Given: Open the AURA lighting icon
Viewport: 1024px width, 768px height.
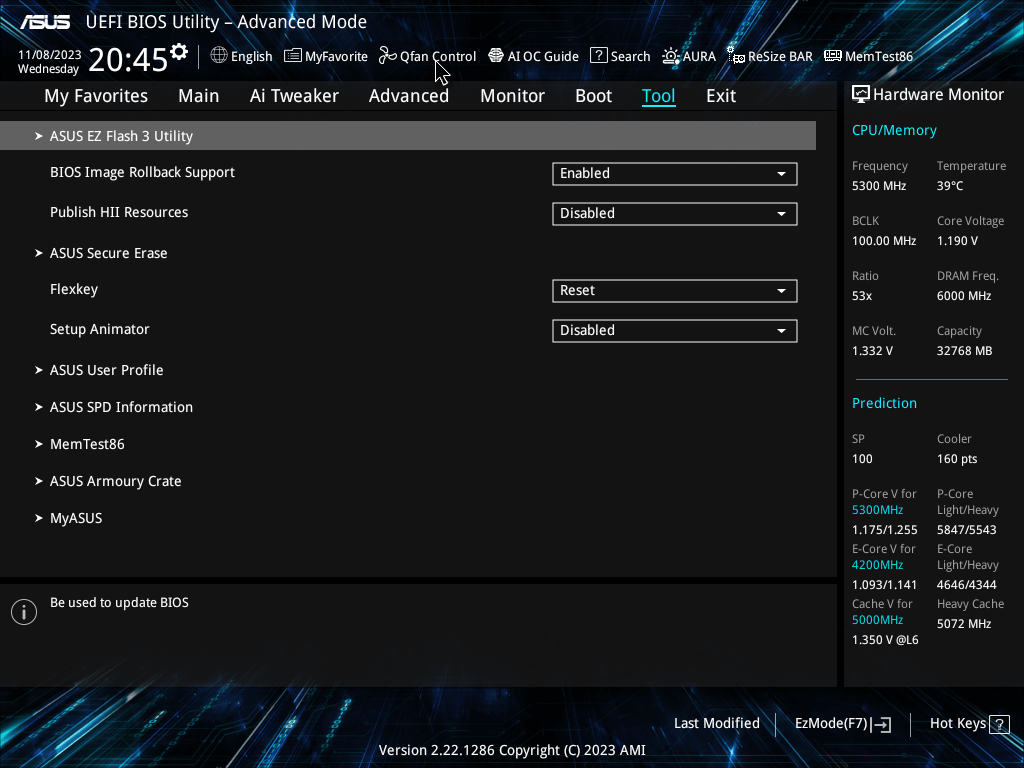Looking at the screenshot, I should click(671, 56).
